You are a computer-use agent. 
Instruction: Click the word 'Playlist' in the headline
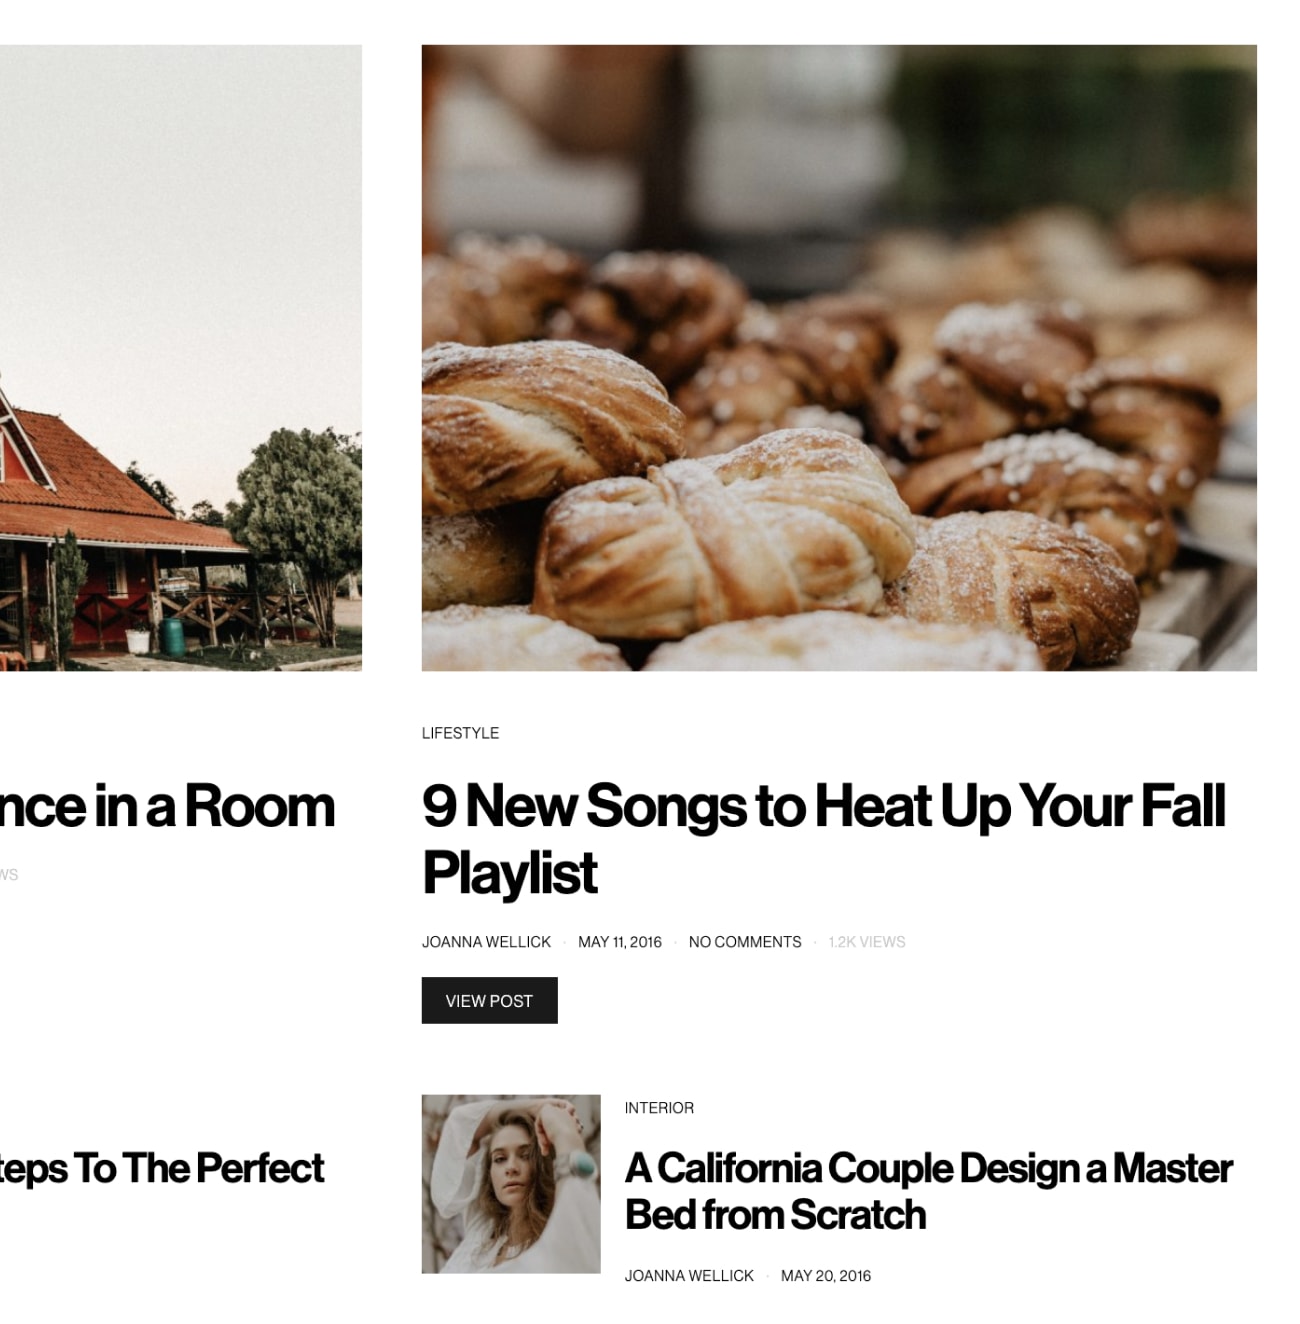pyautogui.click(x=510, y=873)
